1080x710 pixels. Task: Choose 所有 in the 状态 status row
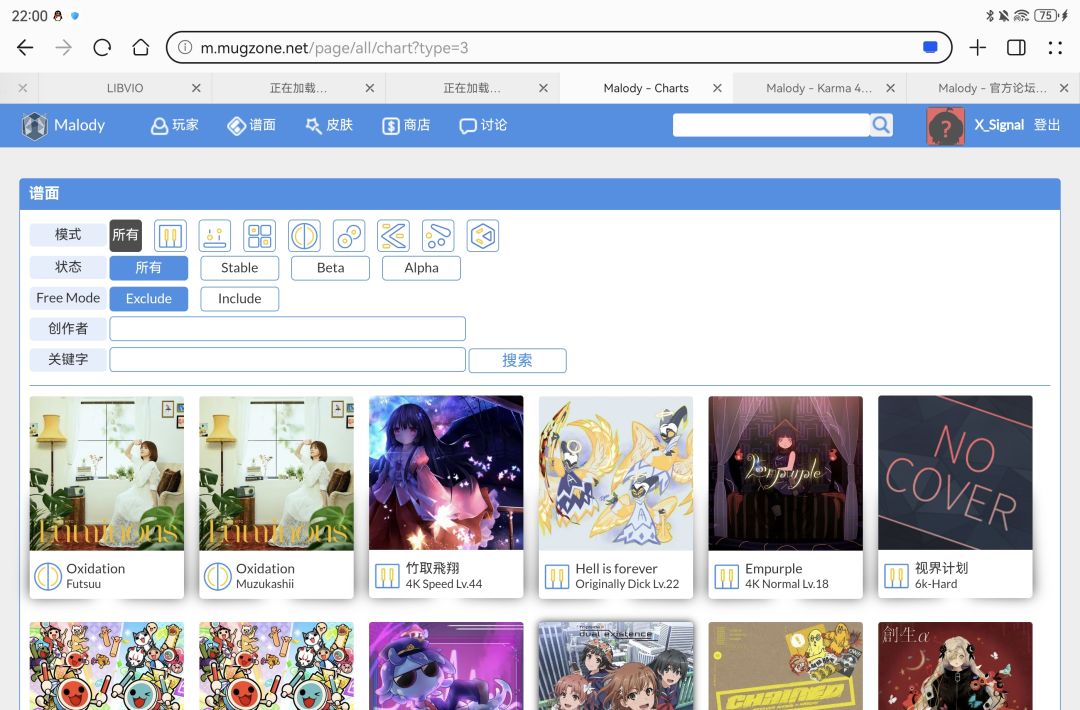pyautogui.click(x=149, y=268)
